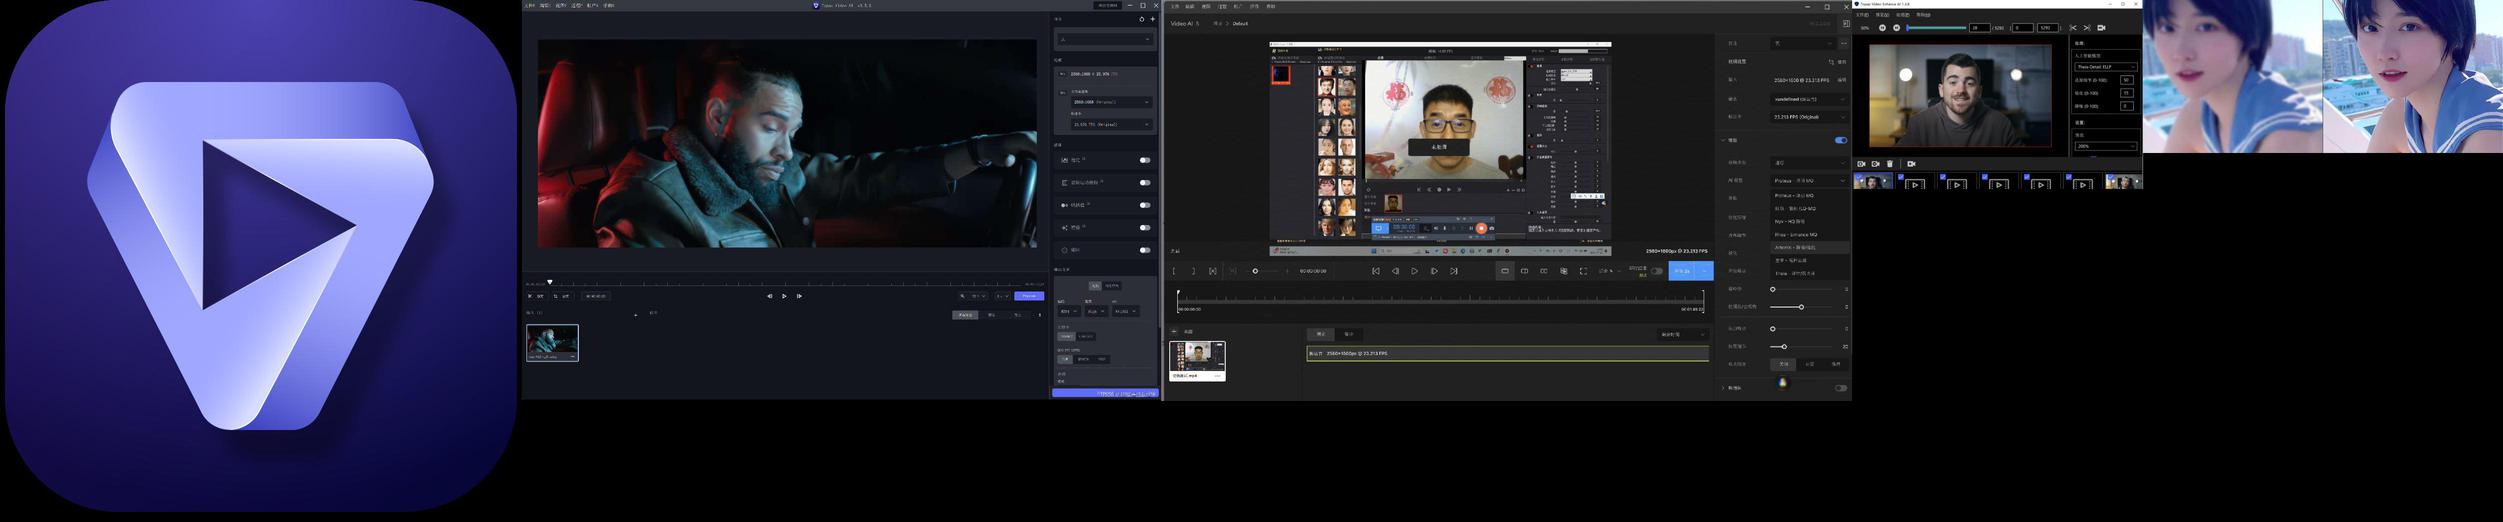This screenshot has width=2503, height=522.
Task: Select the car clip thumbnail in Video AI v3
Action: click(552, 343)
